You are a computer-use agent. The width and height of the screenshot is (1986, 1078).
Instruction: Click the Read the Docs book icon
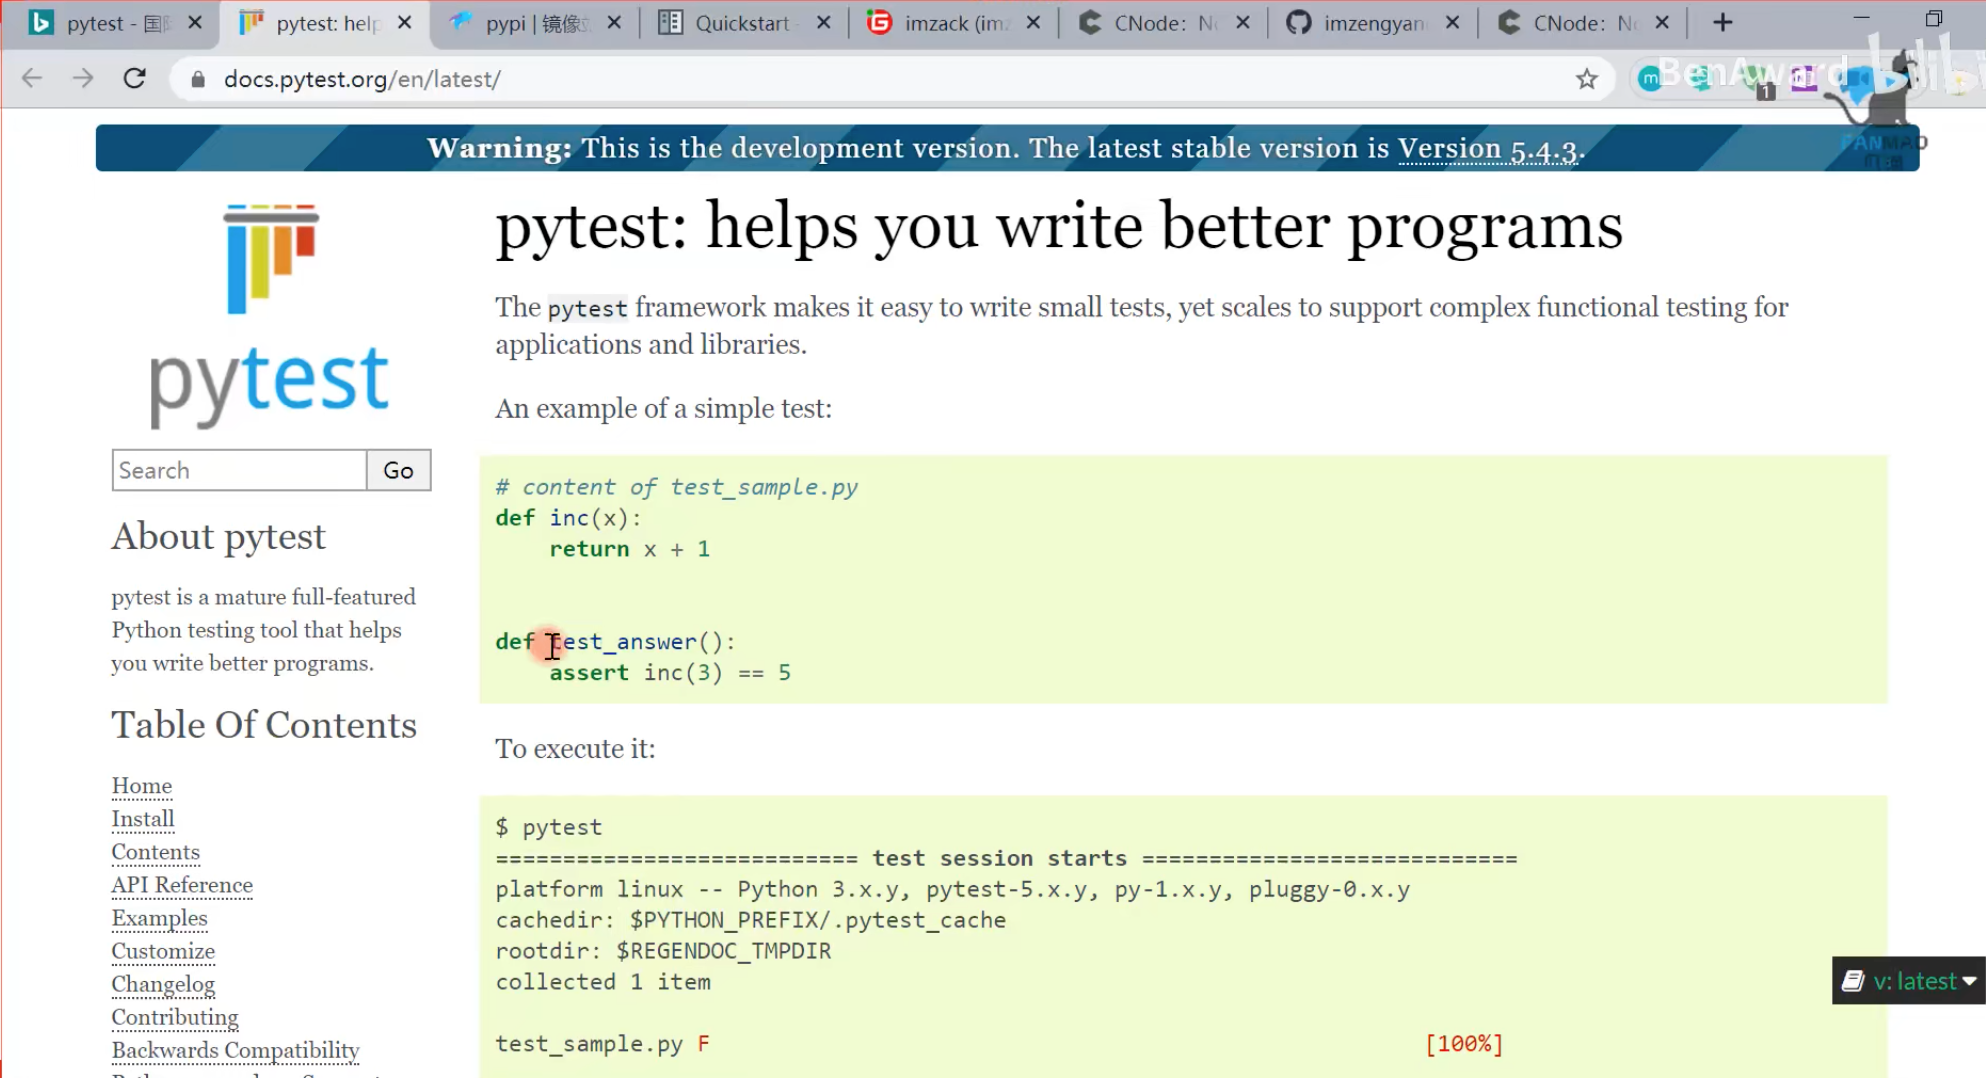point(1853,981)
